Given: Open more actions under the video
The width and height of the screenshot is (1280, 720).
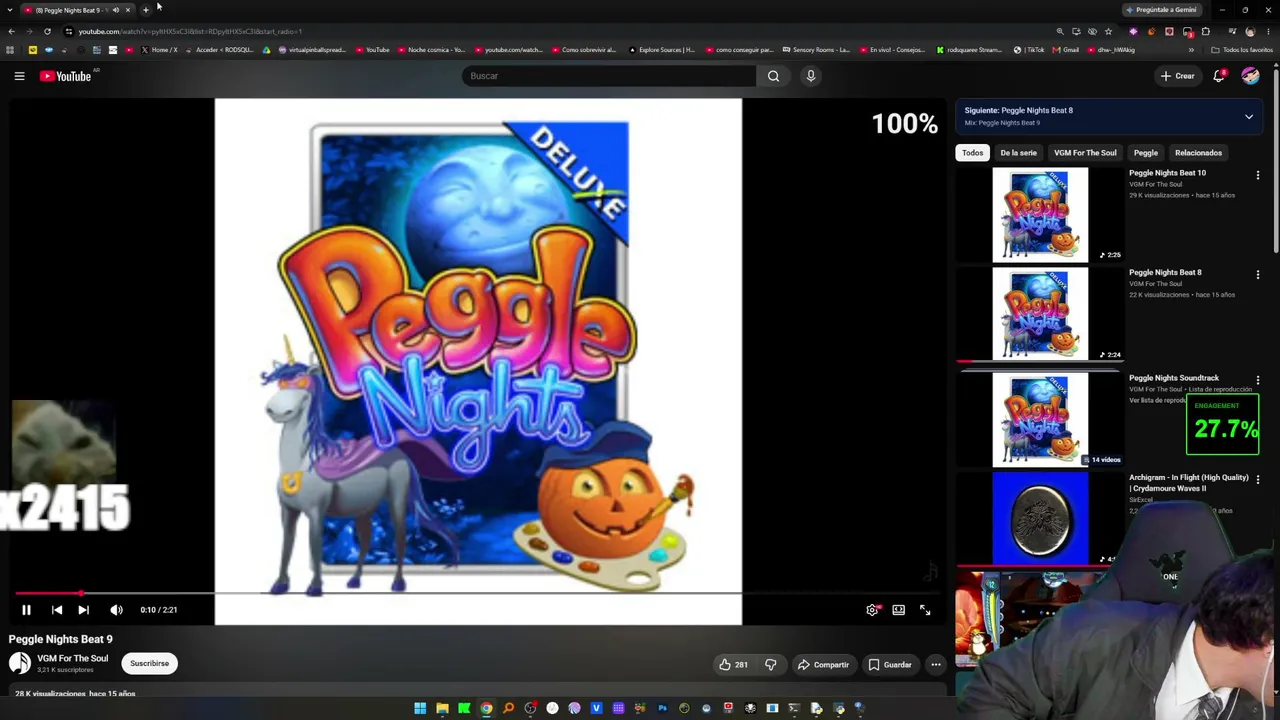Looking at the screenshot, I should click(x=936, y=664).
